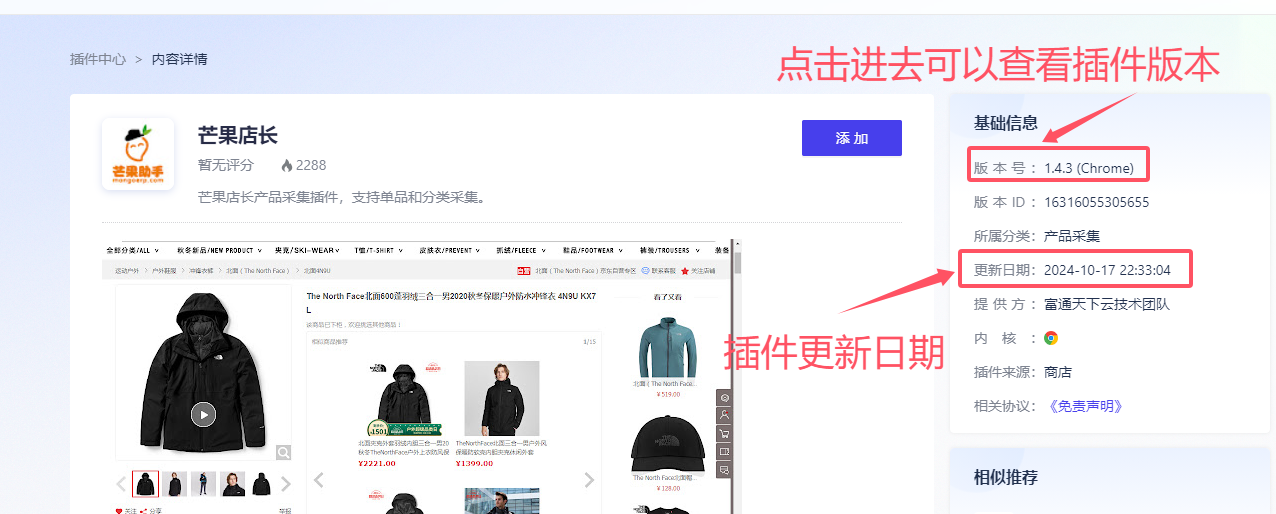The height and width of the screenshot is (514, 1276).
Task: Click the 户外鞋服 breadcrumb in the preview
Action: coord(164,271)
